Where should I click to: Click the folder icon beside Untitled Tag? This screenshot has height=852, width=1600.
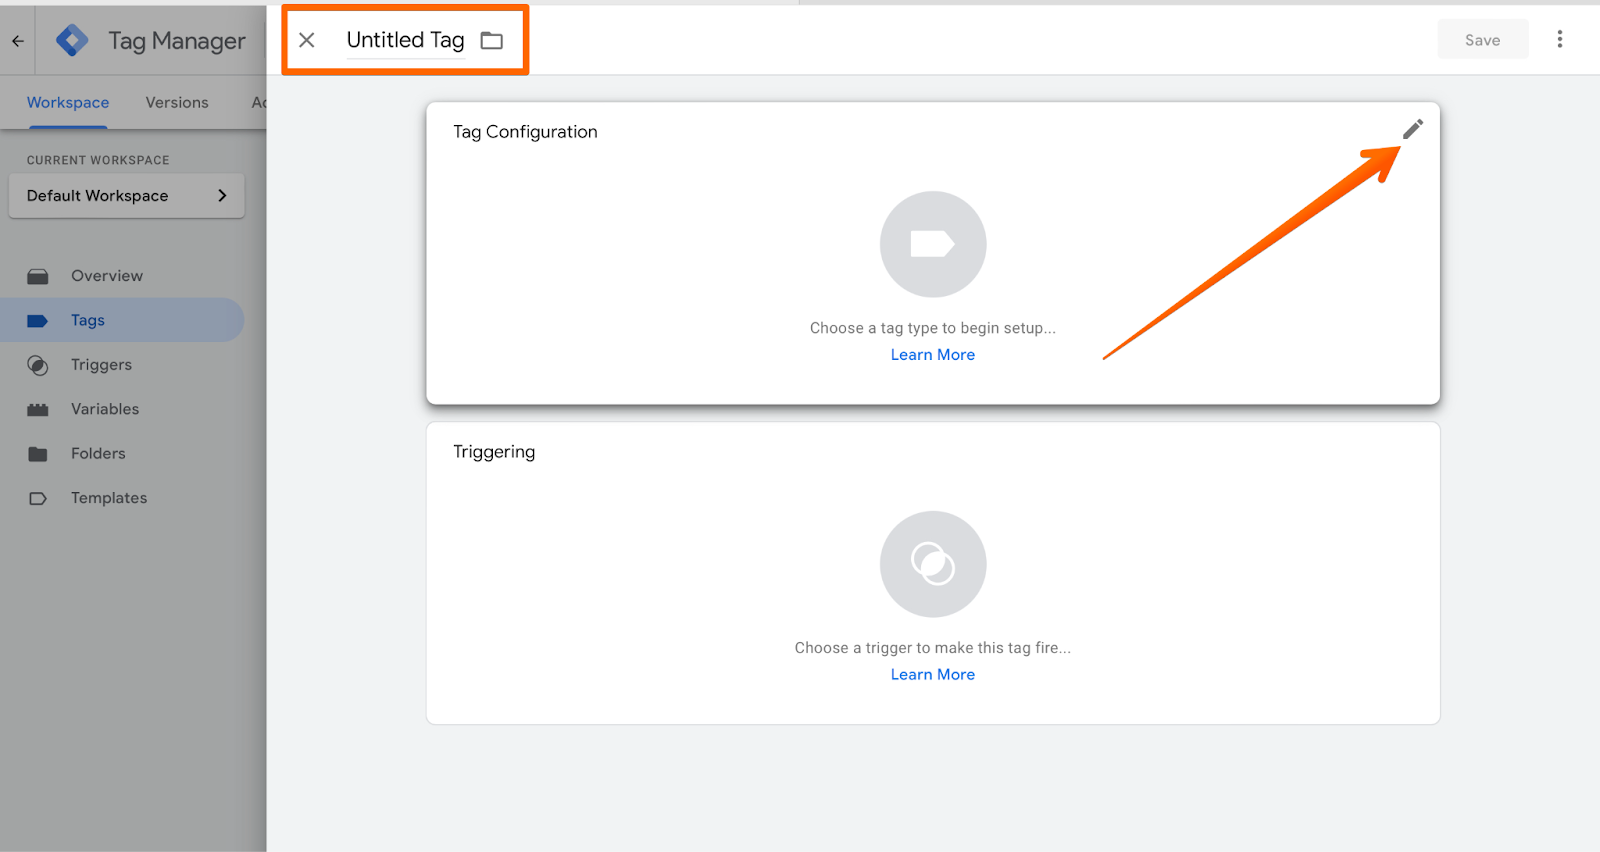click(491, 41)
